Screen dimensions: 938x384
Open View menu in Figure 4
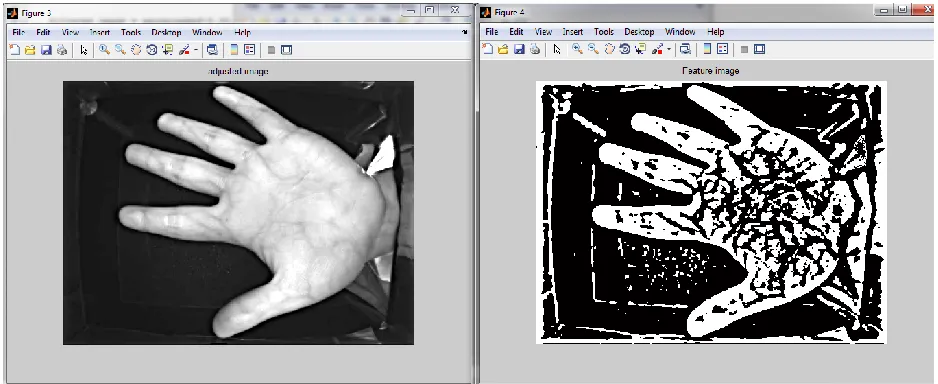point(543,32)
